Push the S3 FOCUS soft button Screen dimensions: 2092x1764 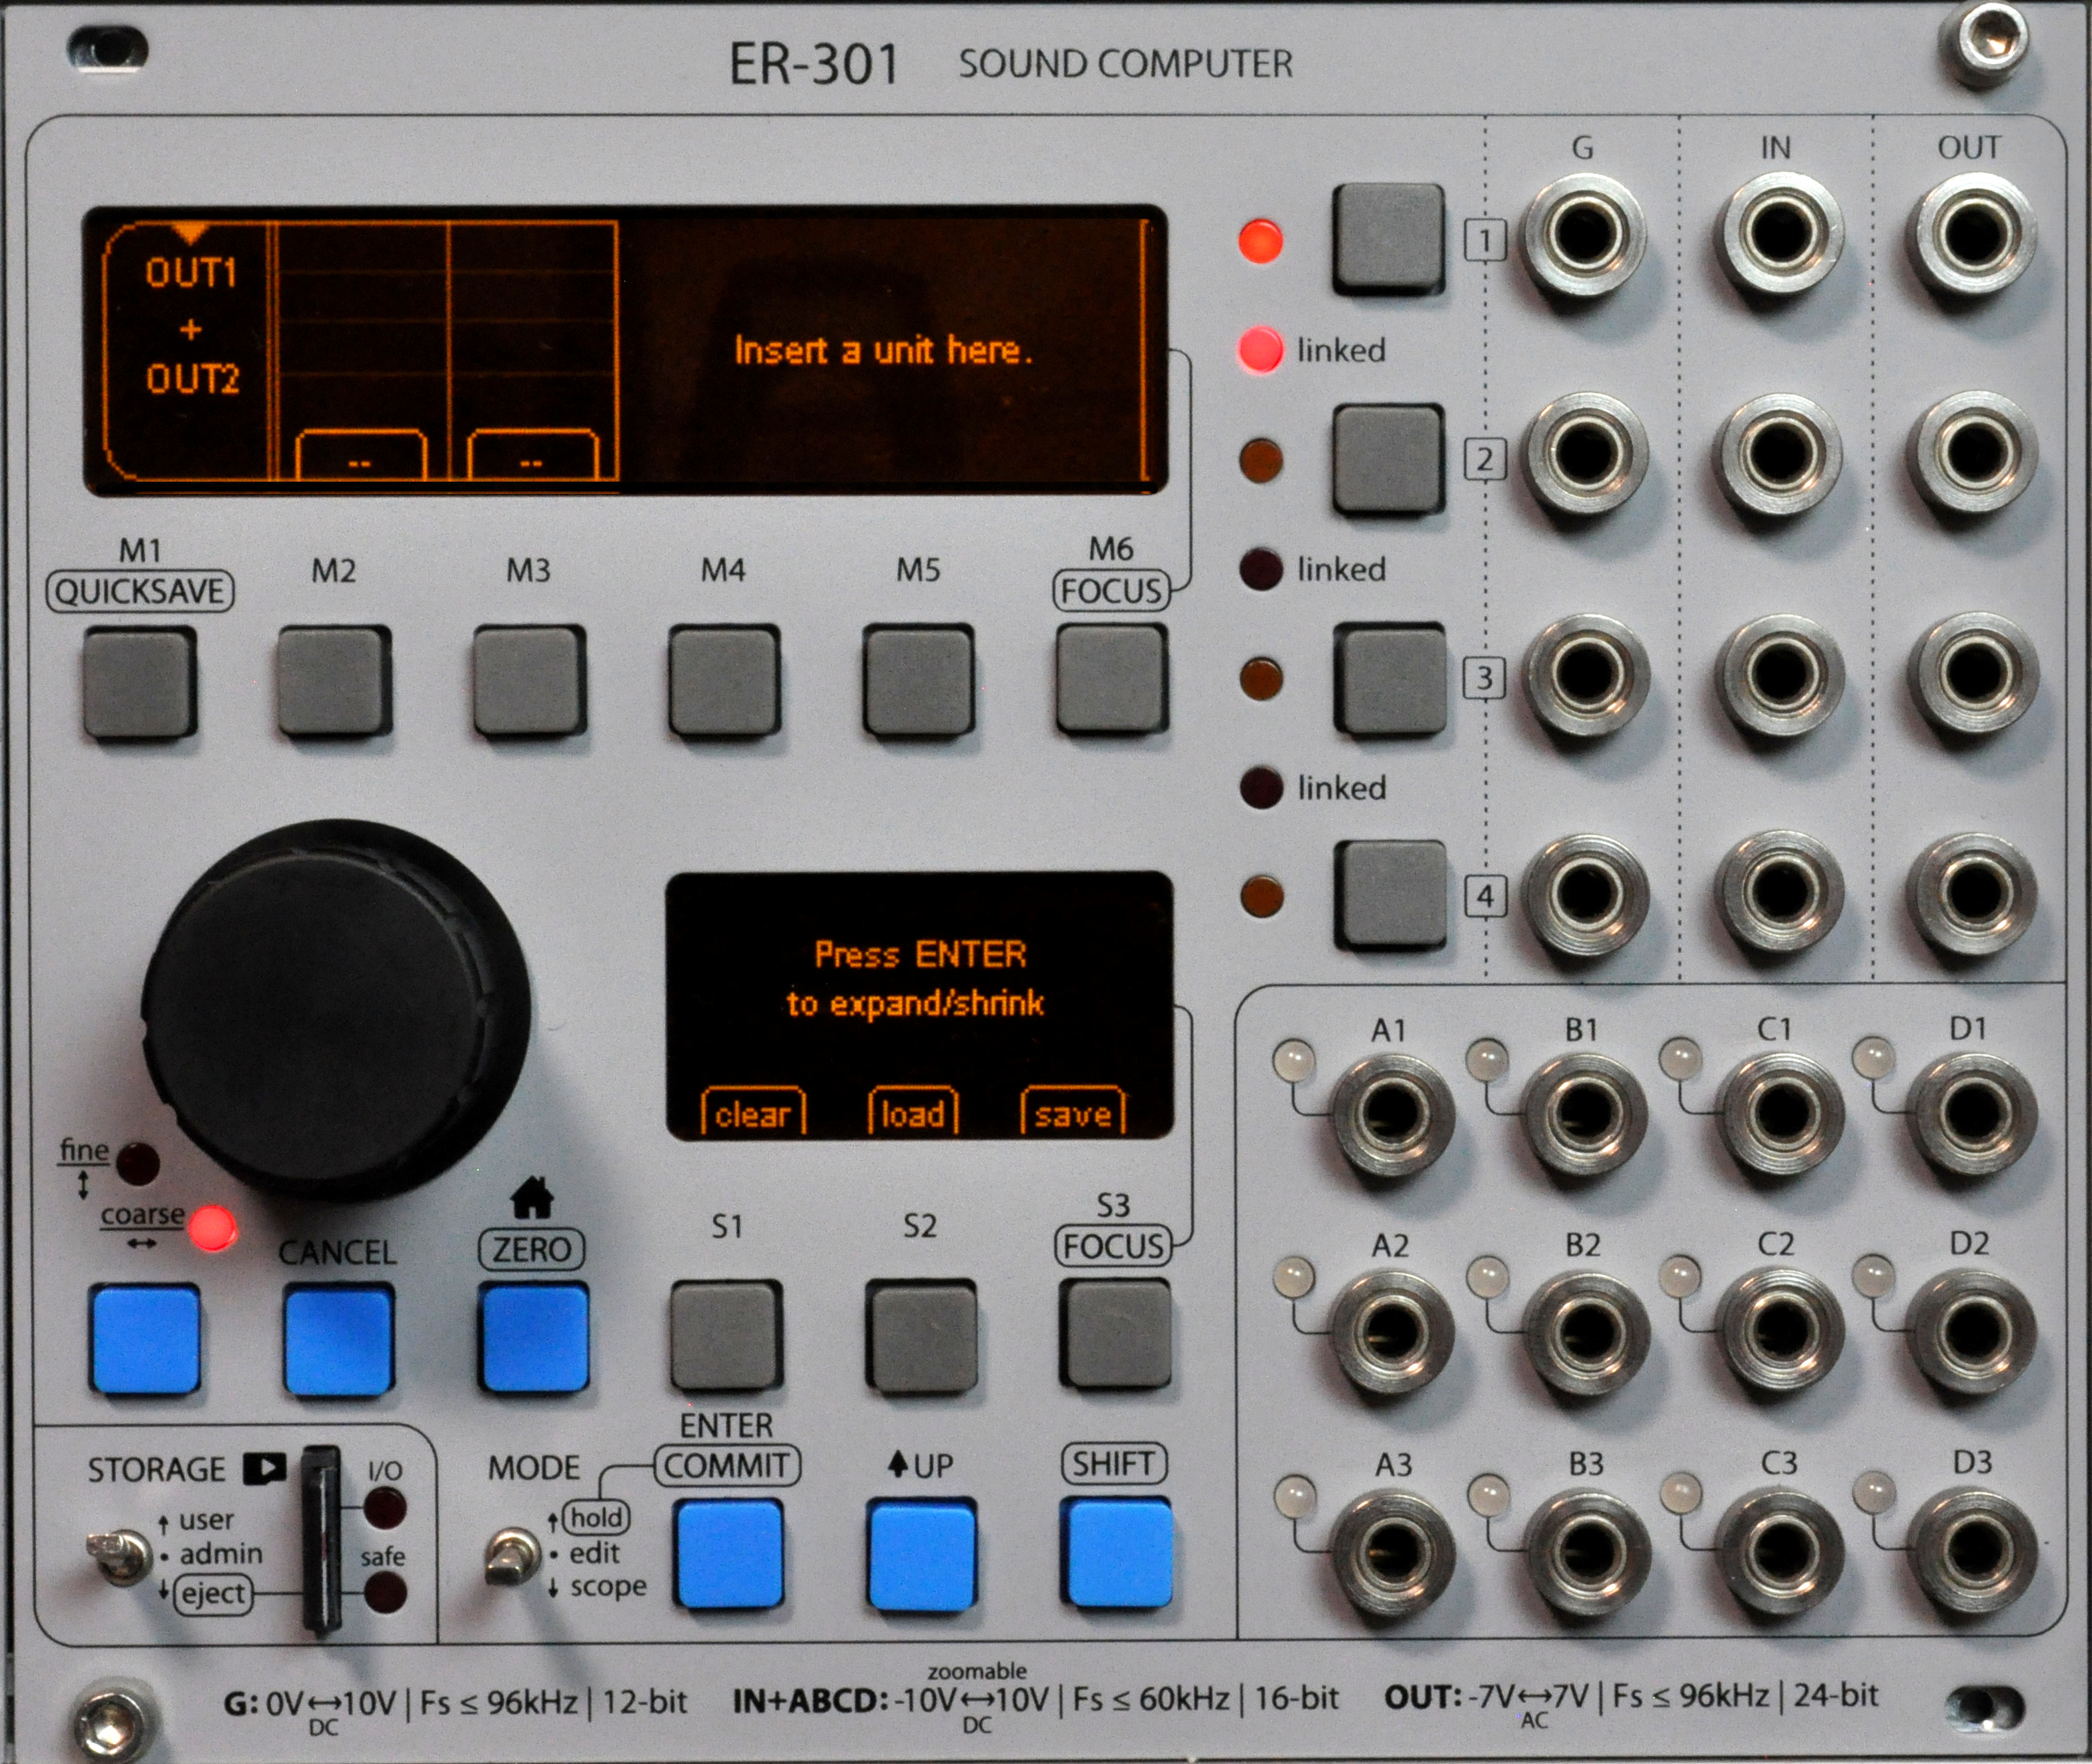point(1115,1335)
